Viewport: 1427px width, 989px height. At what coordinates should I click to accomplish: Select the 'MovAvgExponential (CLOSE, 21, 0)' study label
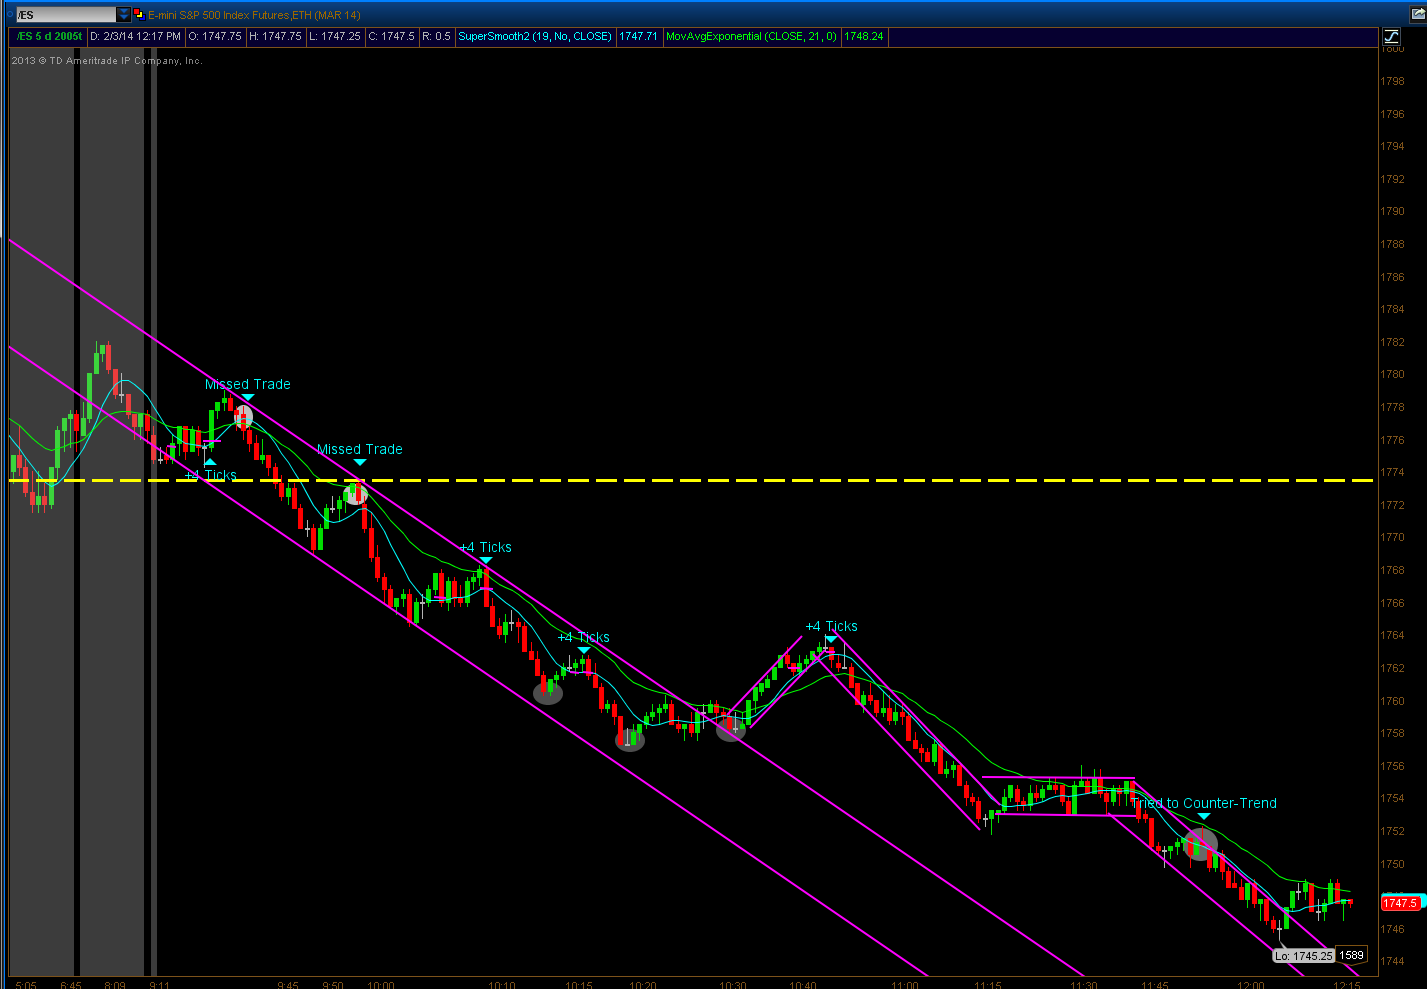tap(751, 37)
